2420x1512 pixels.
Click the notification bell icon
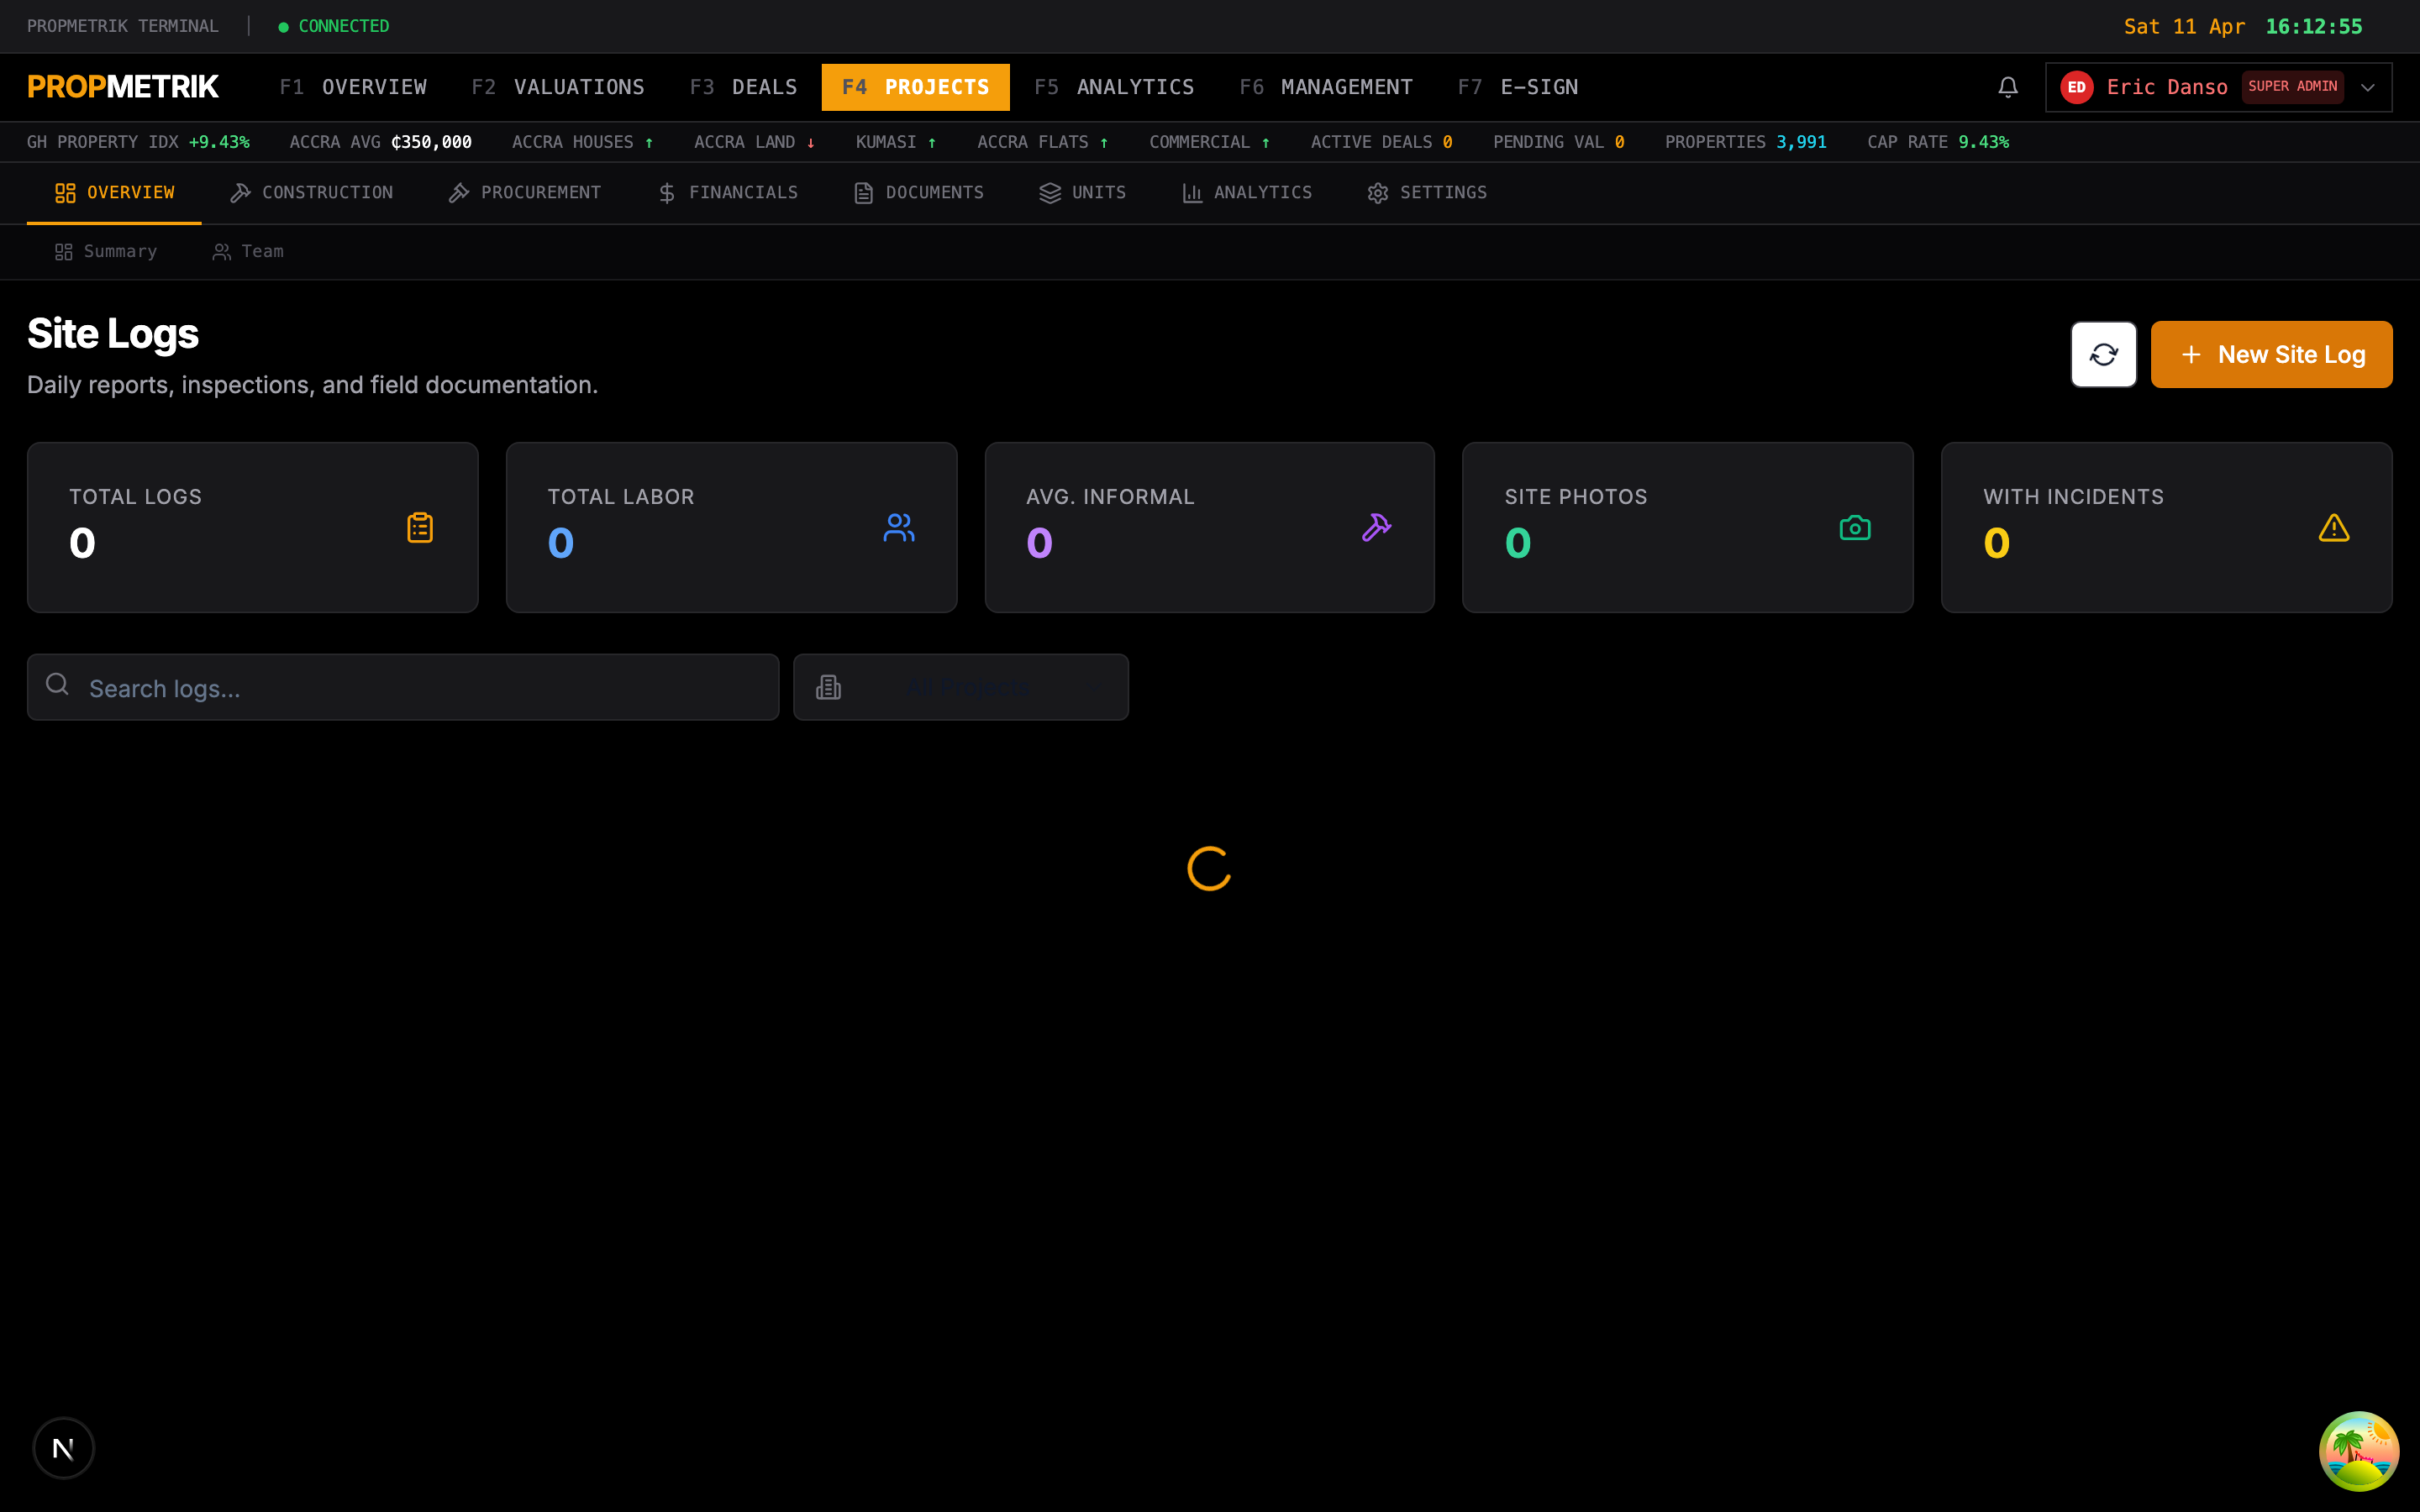tap(2007, 87)
